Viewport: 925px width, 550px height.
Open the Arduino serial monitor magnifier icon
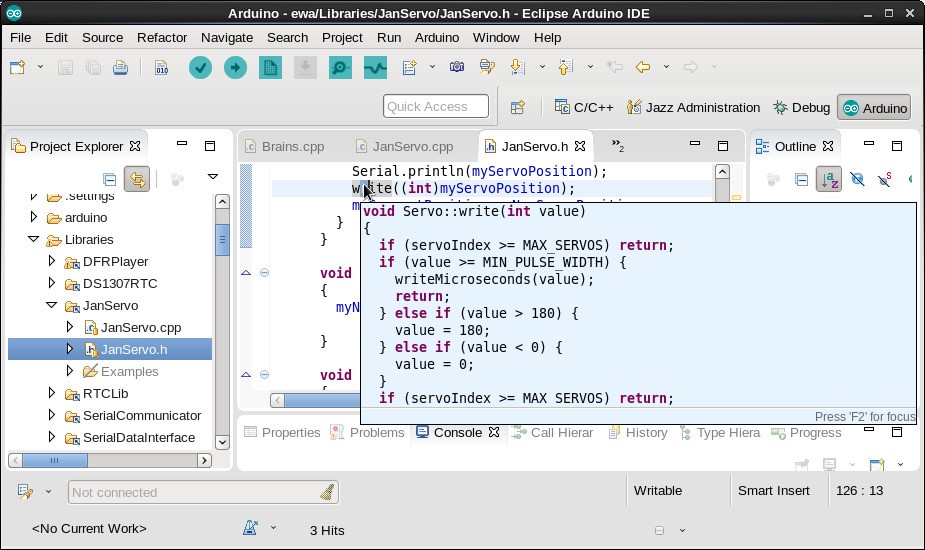pyautogui.click(x=340, y=68)
